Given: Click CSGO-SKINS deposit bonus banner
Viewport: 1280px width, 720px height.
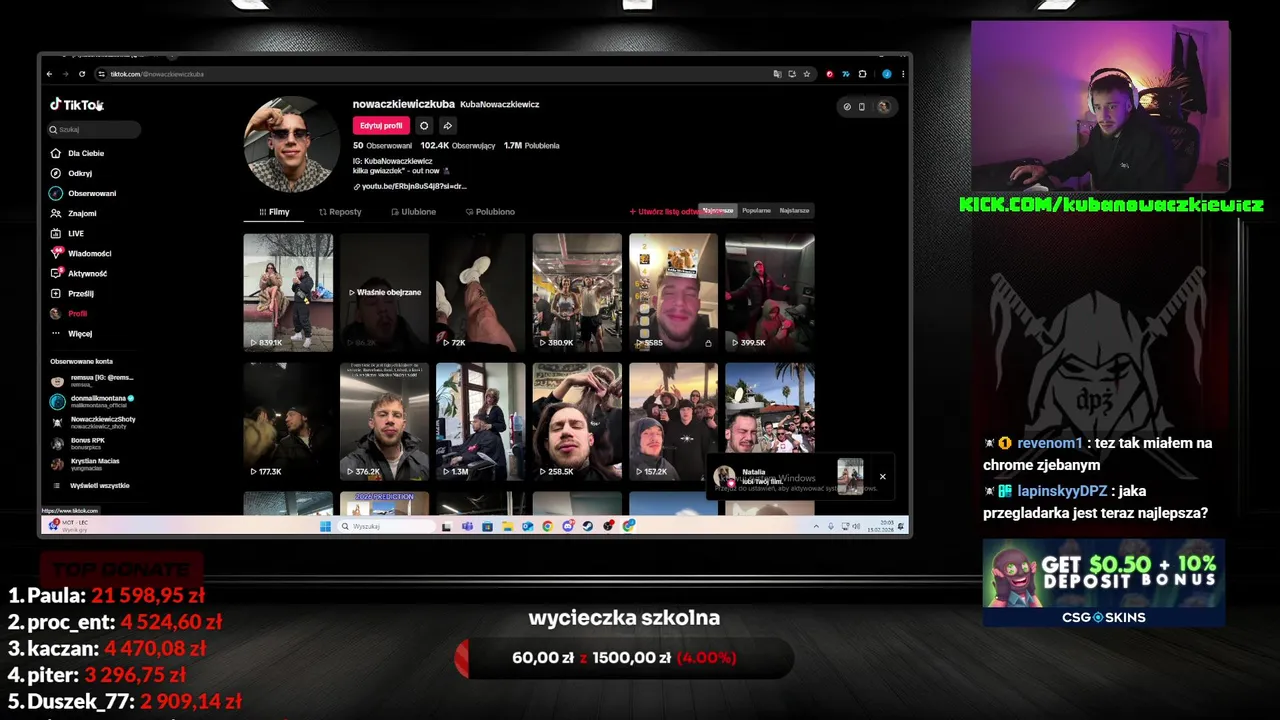Looking at the screenshot, I should coord(1104,583).
